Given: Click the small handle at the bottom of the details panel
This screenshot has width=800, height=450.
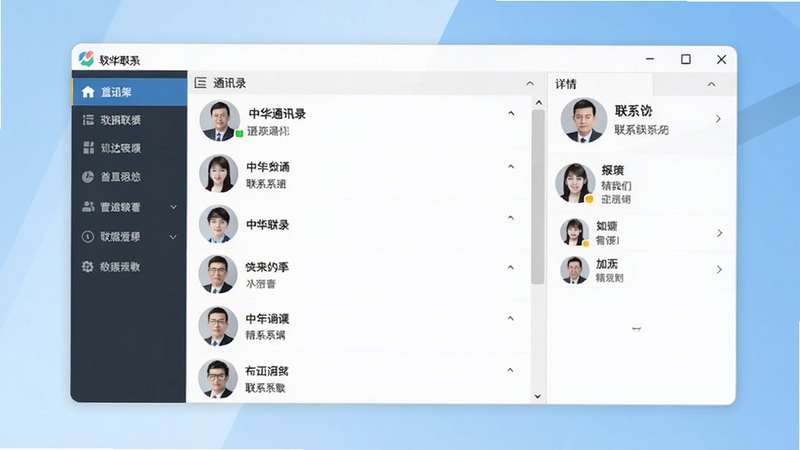Looking at the screenshot, I should 636,329.
